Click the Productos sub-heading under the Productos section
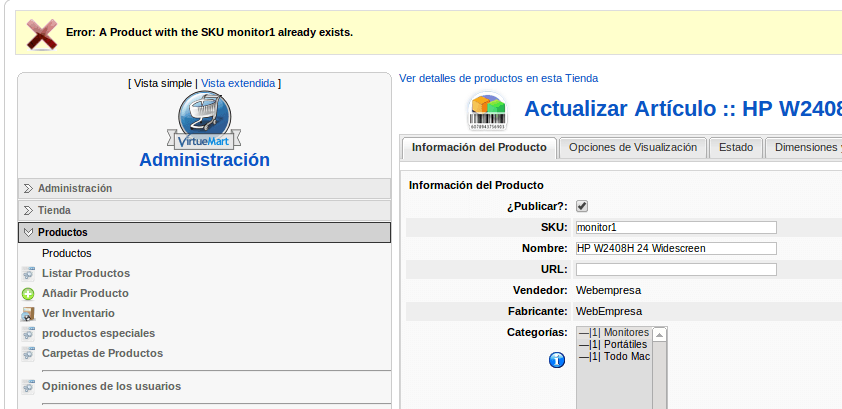This screenshot has width=842, height=409. point(67,253)
